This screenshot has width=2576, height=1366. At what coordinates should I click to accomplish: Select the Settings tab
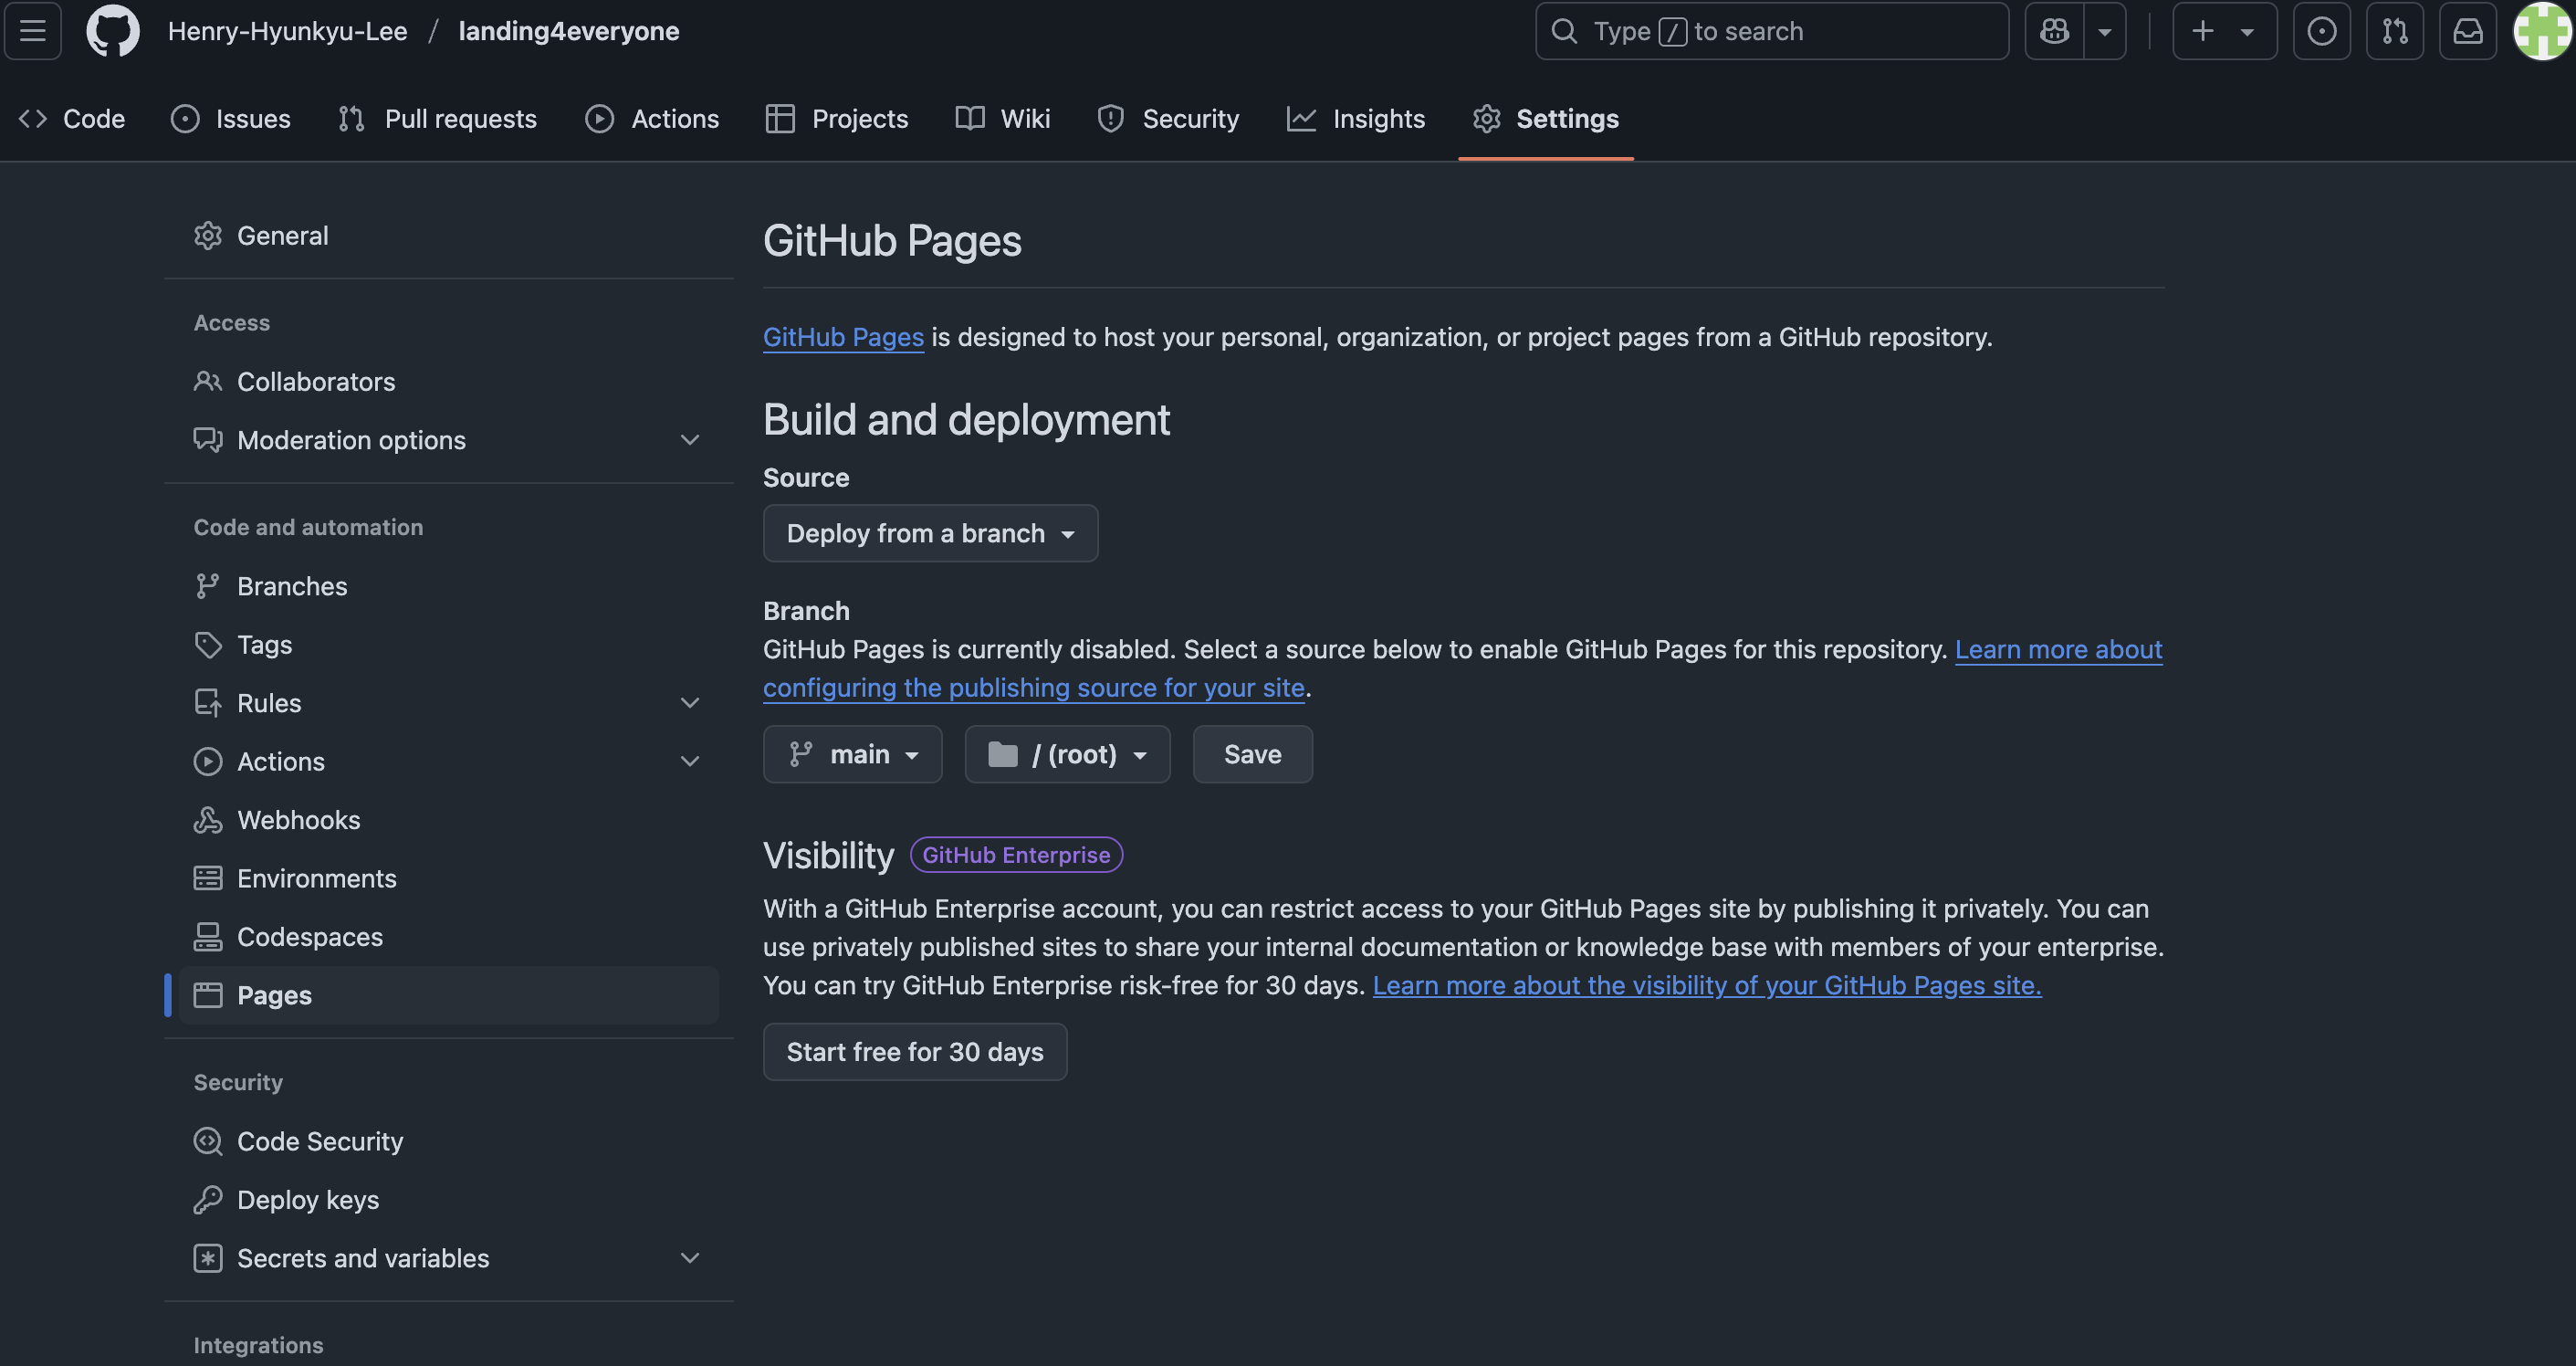(x=1546, y=119)
